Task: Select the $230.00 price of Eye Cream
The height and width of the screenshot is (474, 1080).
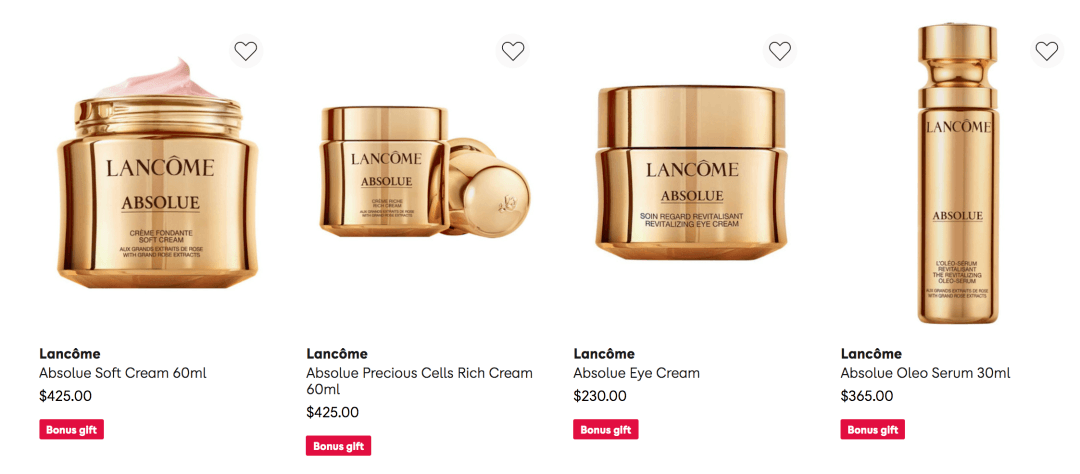Action: point(600,396)
